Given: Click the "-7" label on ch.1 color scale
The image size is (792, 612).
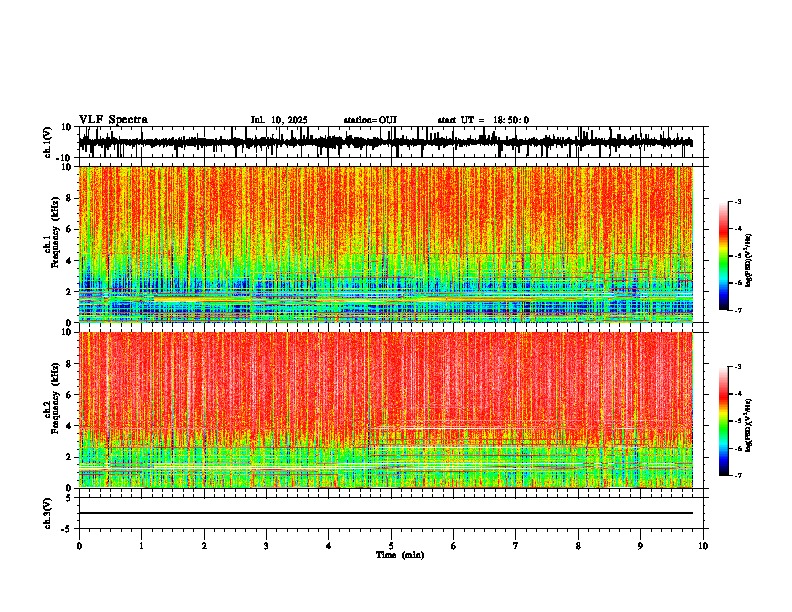Looking at the screenshot, I should click(737, 310).
